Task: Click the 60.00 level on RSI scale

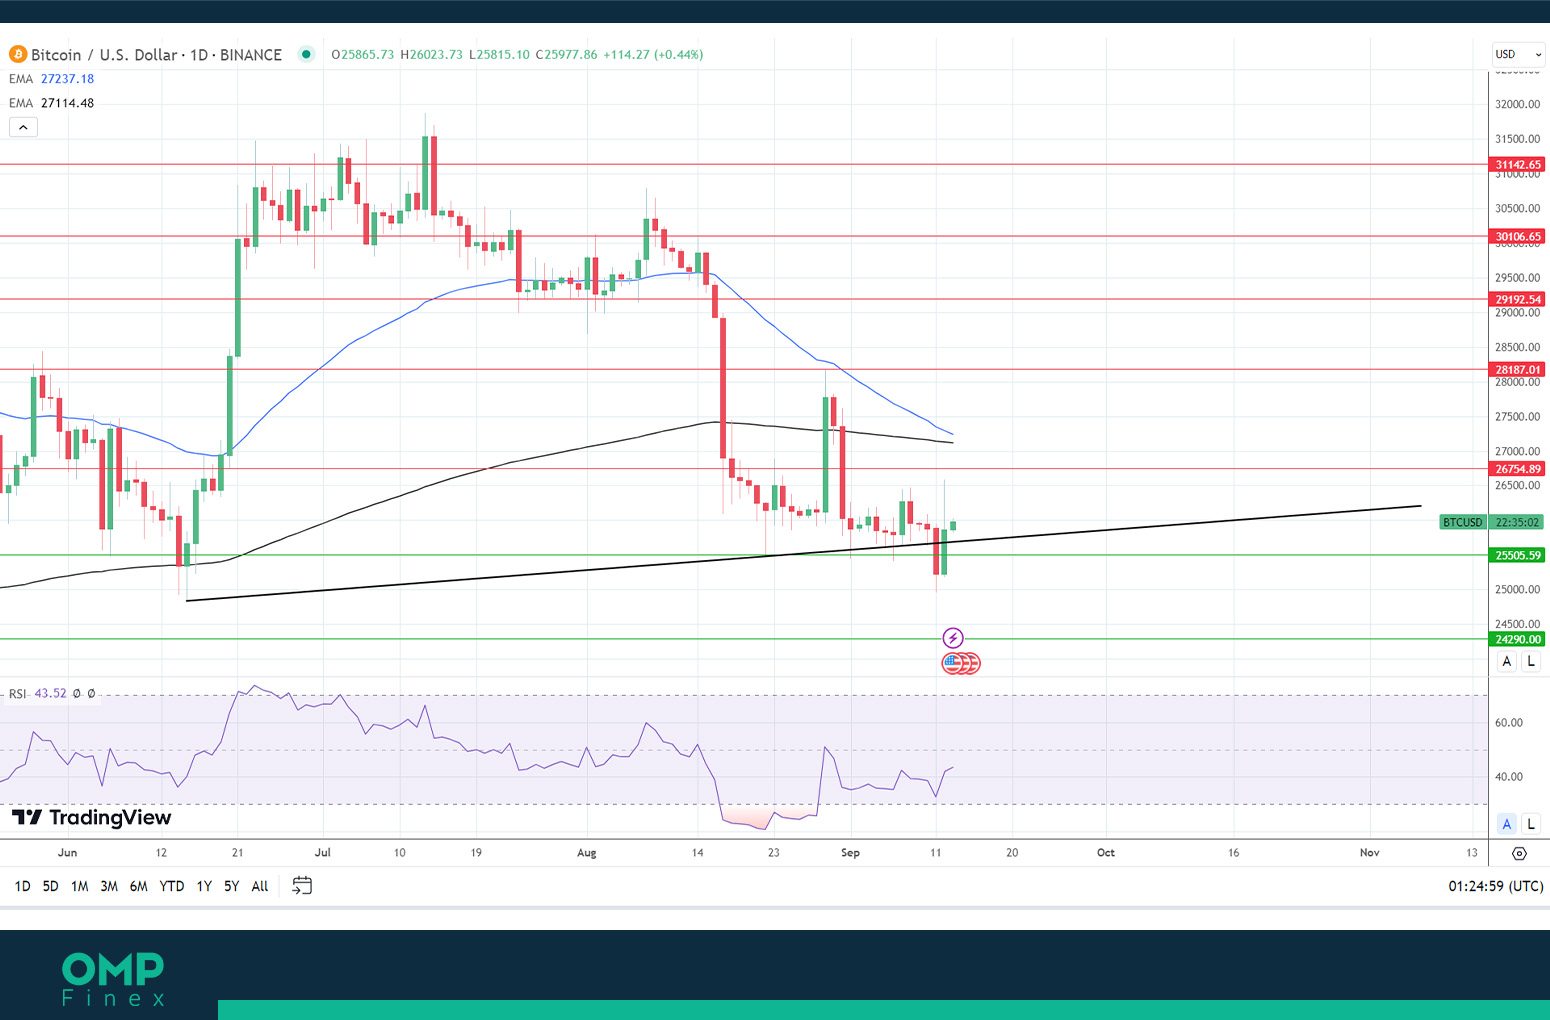Action: click(x=1509, y=723)
